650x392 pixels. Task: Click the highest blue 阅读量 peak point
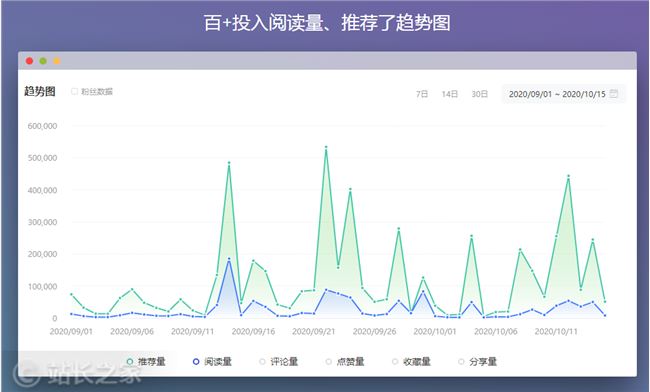click(x=229, y=259)
